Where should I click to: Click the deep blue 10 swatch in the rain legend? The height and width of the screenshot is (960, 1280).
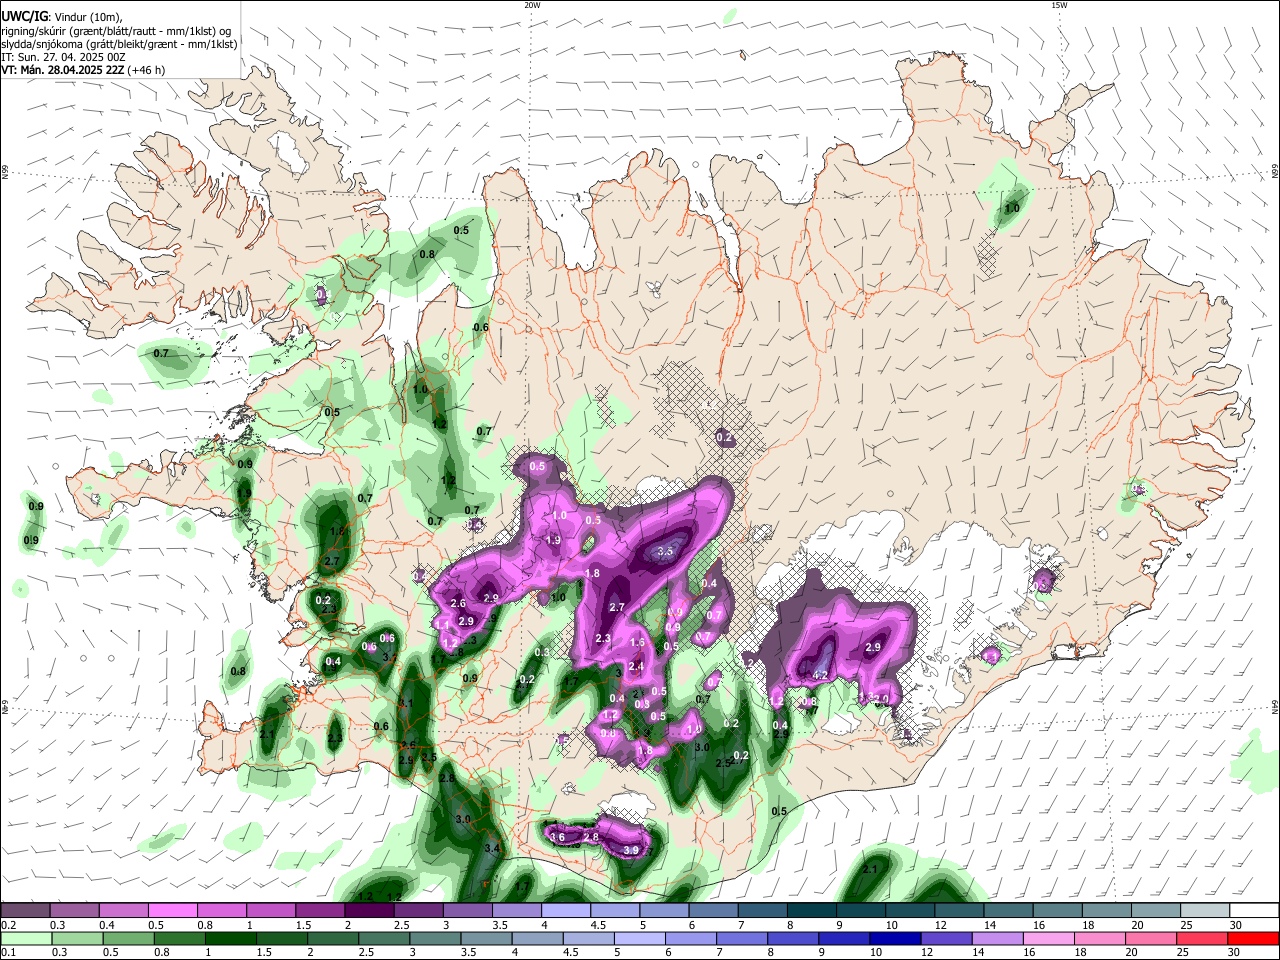coord(895,938)
